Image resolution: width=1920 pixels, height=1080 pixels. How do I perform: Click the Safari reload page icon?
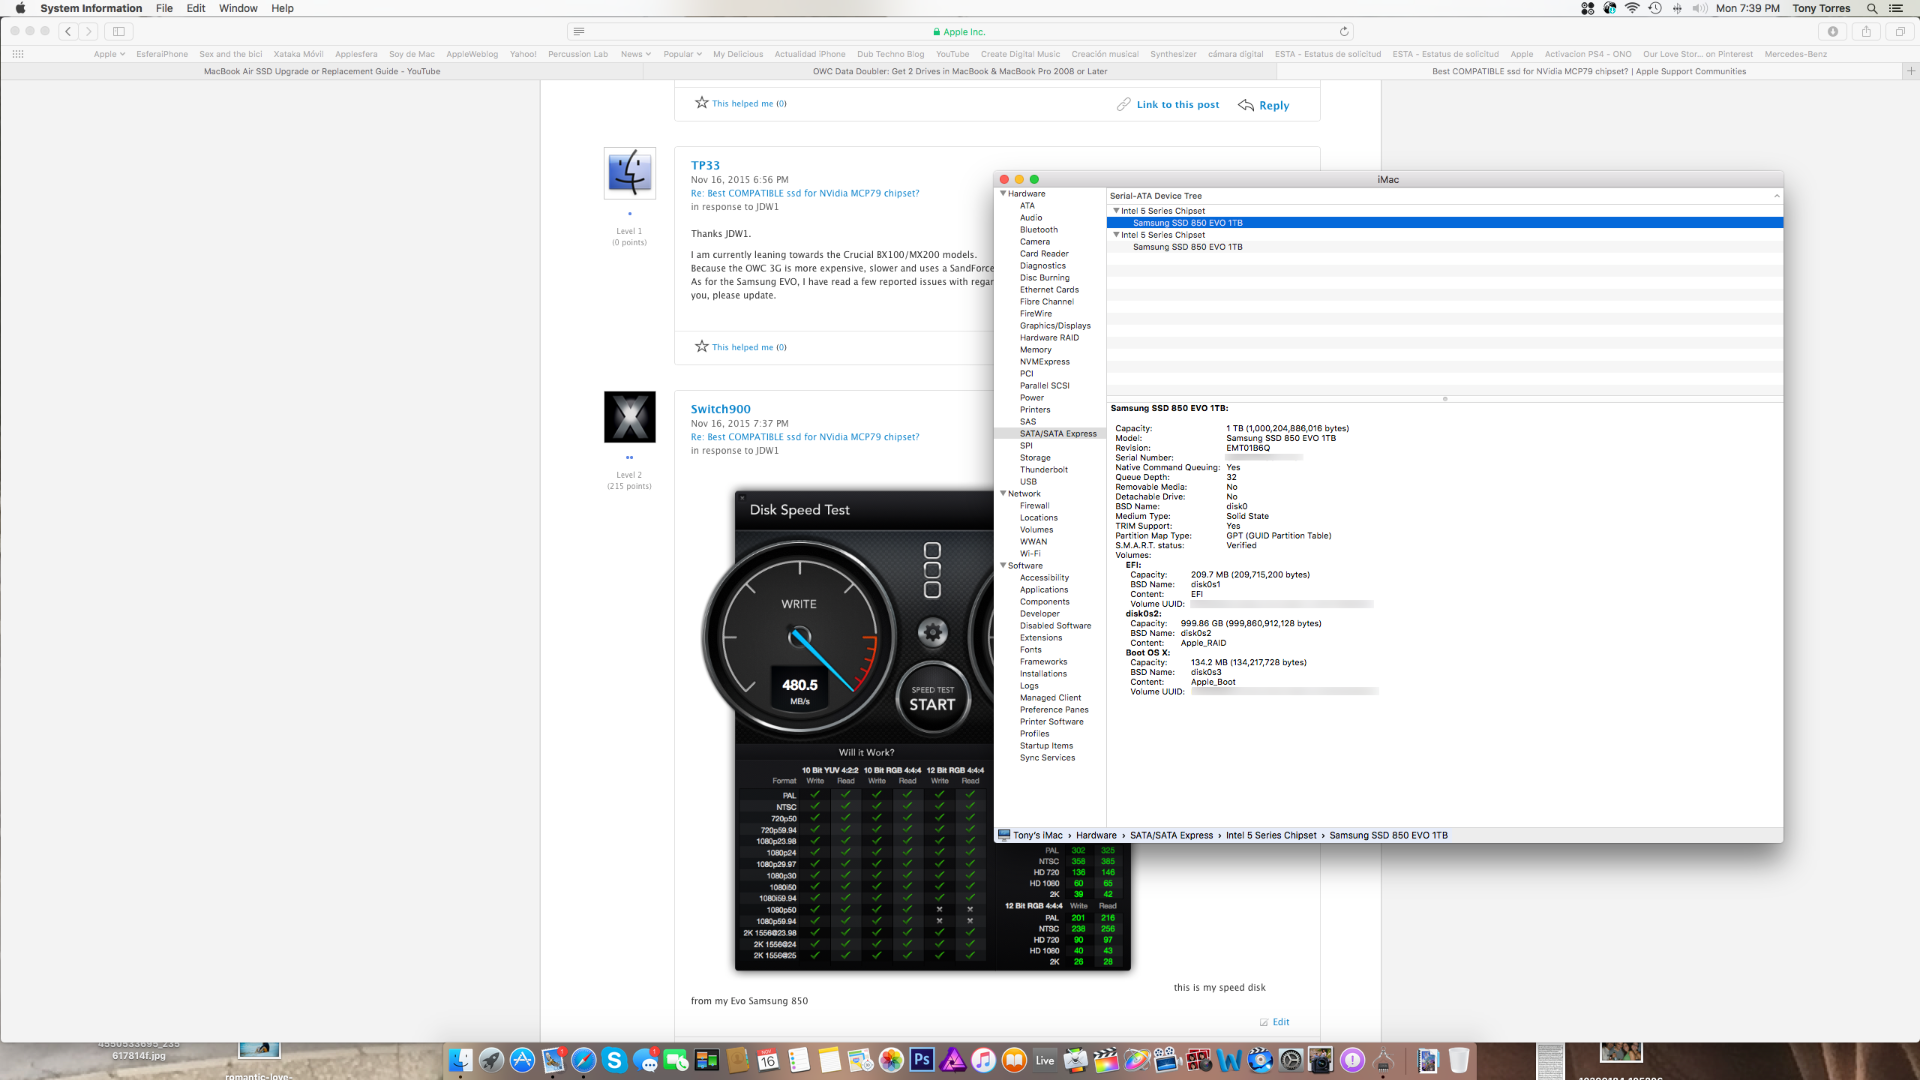pyautogui.click(x=1344, y=31)
